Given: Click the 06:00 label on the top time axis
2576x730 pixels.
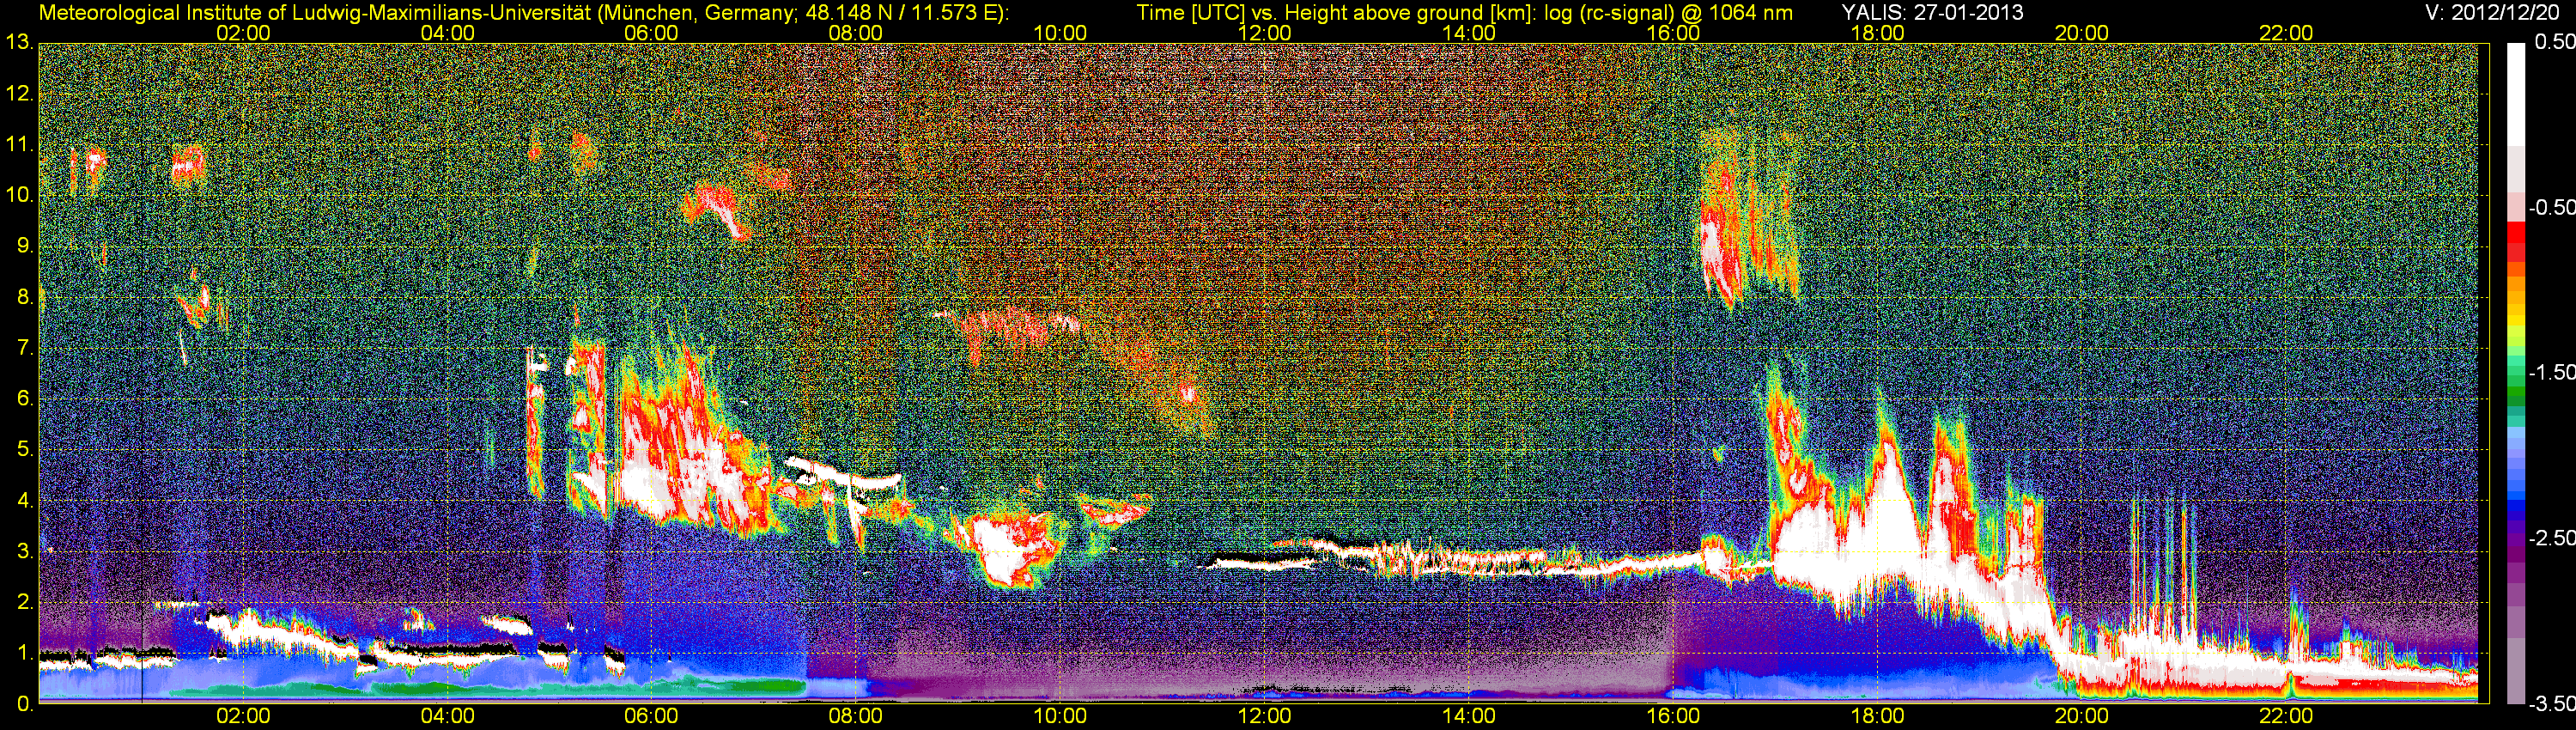Looking at the screenshot, I should click(651, 33).
